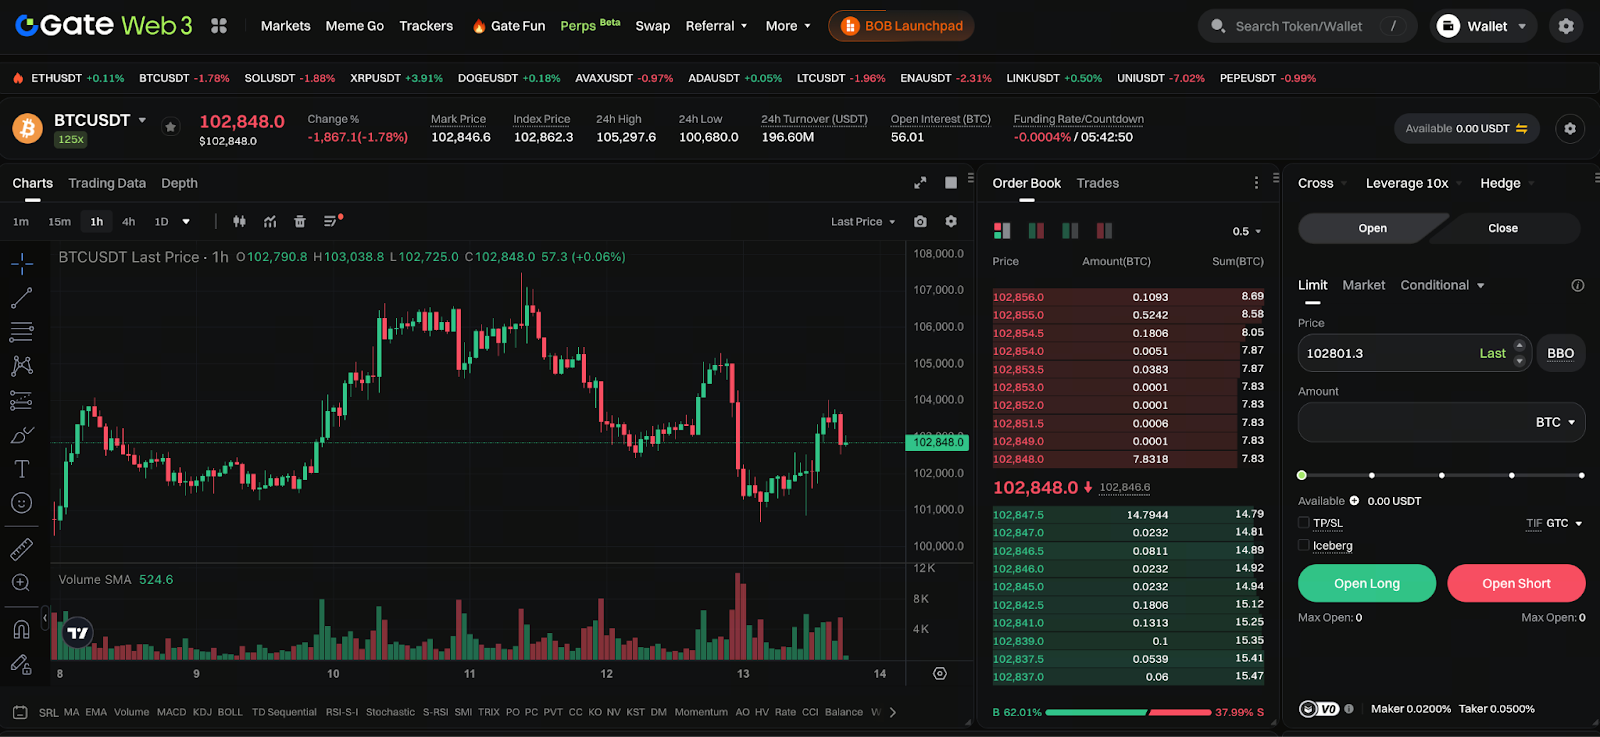
Task: Switch timeframe to 4h
Action: 129,222
